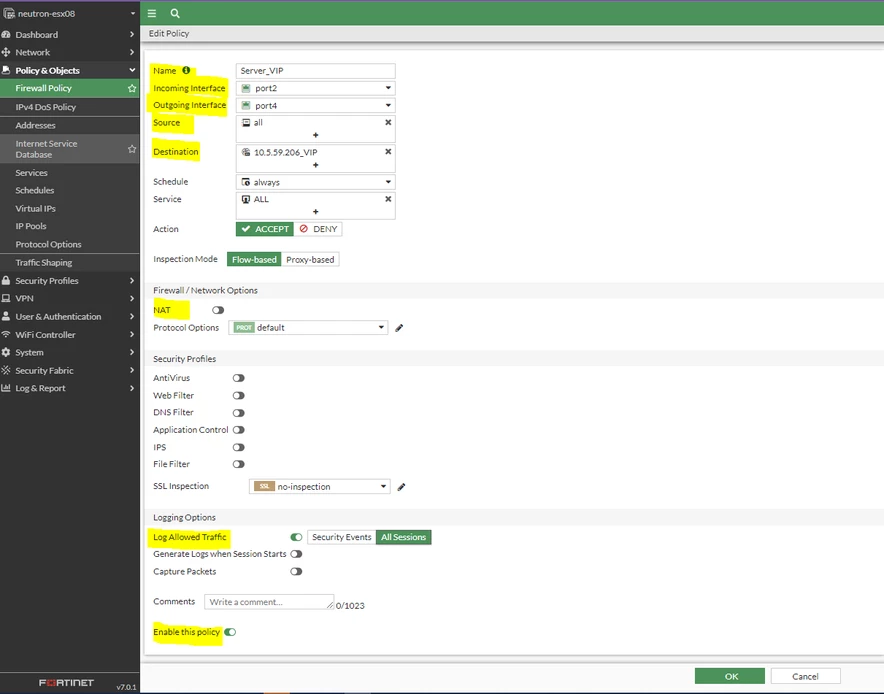Add a destination with the plus icon

pyautogui.click(x=316, y=165)
